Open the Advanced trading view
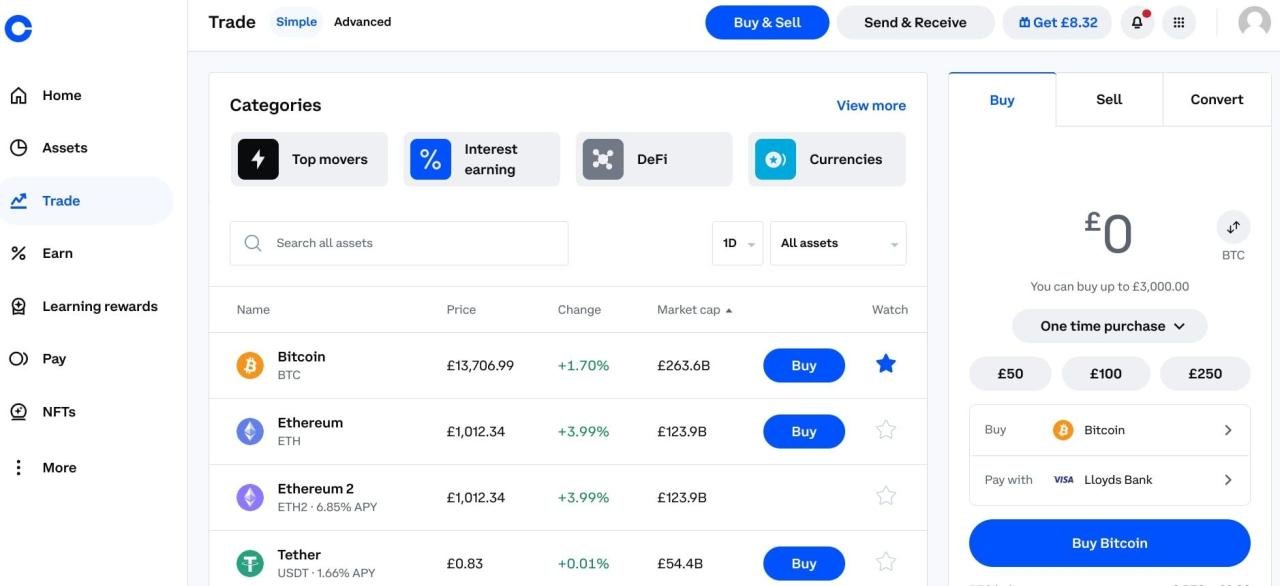The height and width of the screenshot is (586, 1280). tap(362, 21)
